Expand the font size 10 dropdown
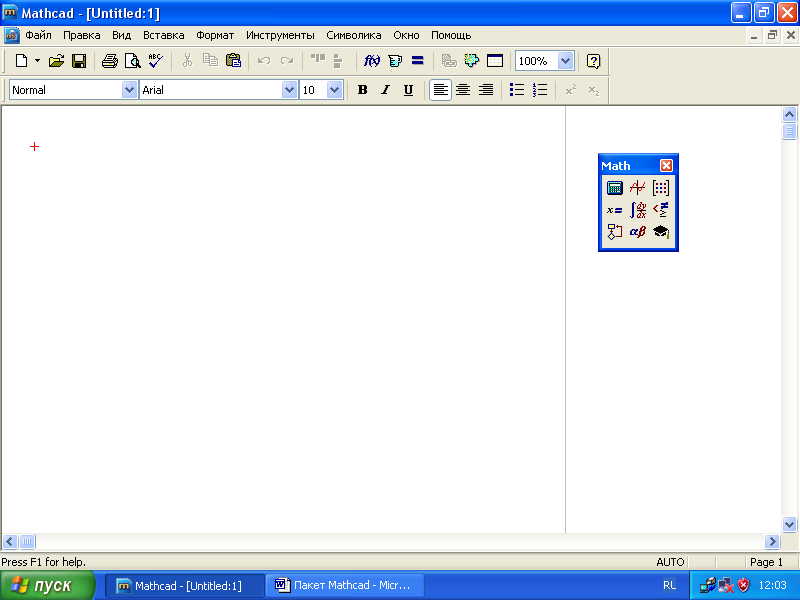This screenshot has width=800, height=600. 334,90
